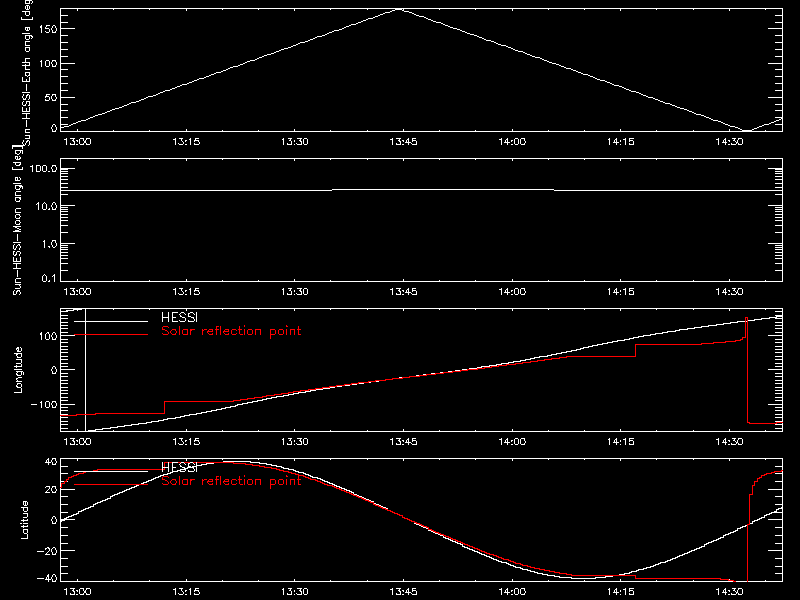Click the 100 tick label on Earth angle axis
This screenshot has height=600, width=800.
[x=48, y=64]
